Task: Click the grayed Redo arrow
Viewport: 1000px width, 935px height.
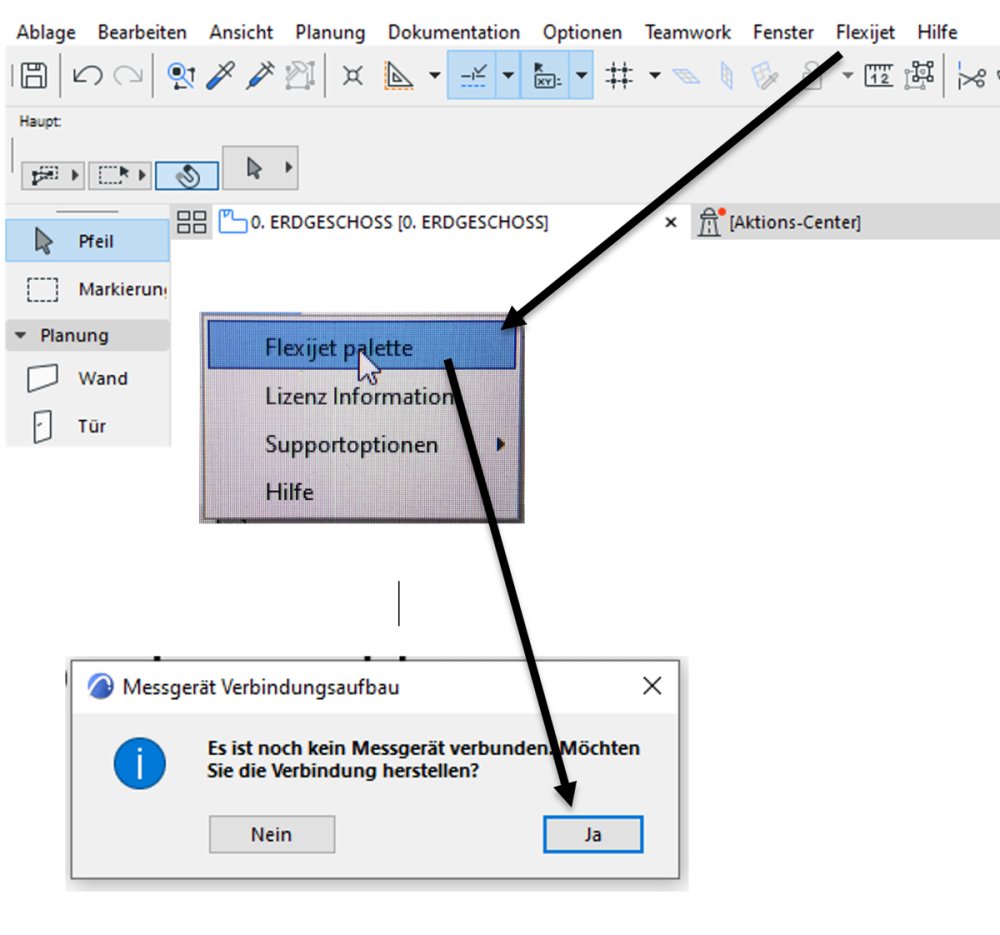Action: click(128, 76)
